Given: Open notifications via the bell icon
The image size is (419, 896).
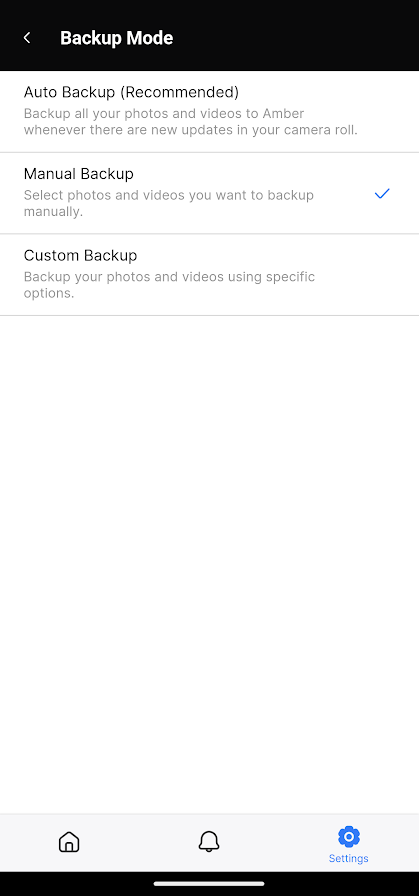Looking at the screenshot, I should (209, 842).
